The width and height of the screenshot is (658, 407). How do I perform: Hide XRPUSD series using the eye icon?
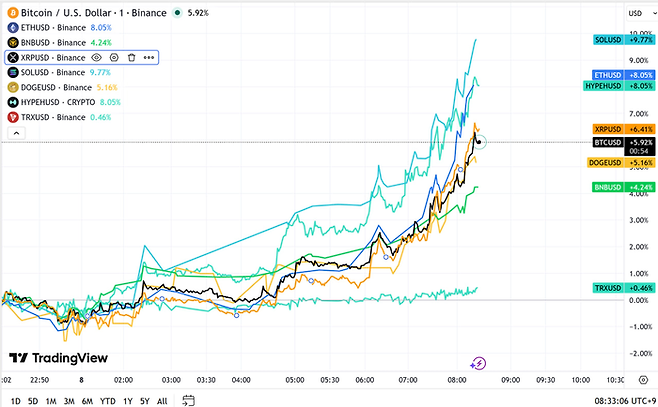click(96, 58)
